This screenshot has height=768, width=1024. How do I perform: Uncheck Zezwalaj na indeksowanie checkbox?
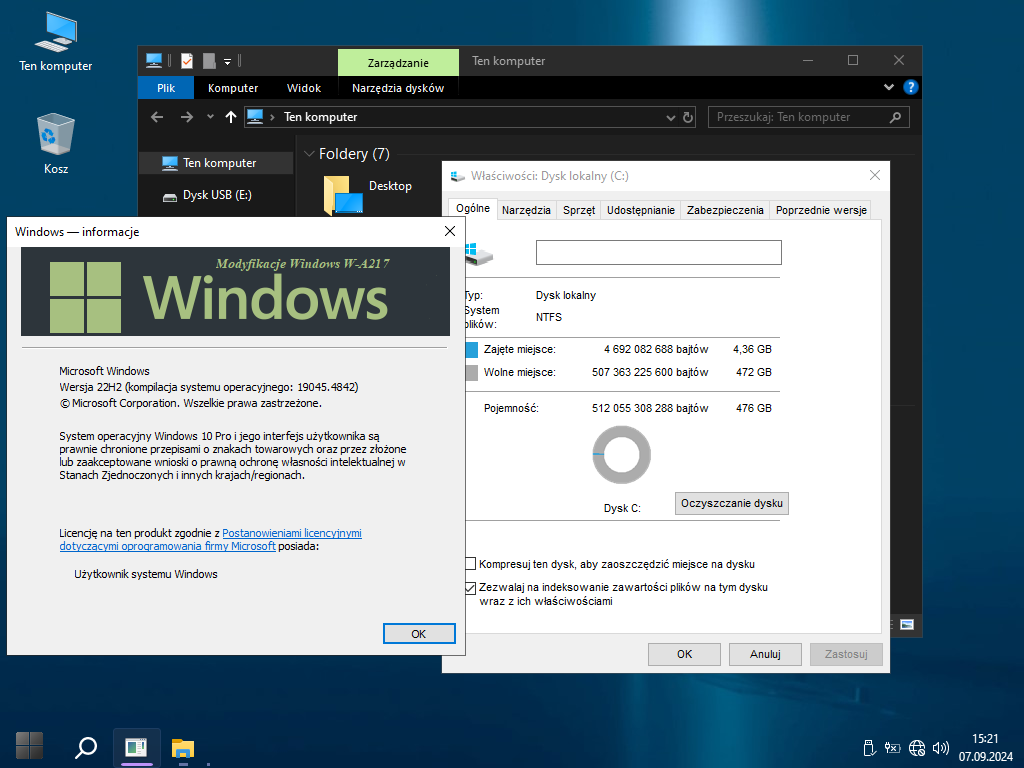(471, 588)
